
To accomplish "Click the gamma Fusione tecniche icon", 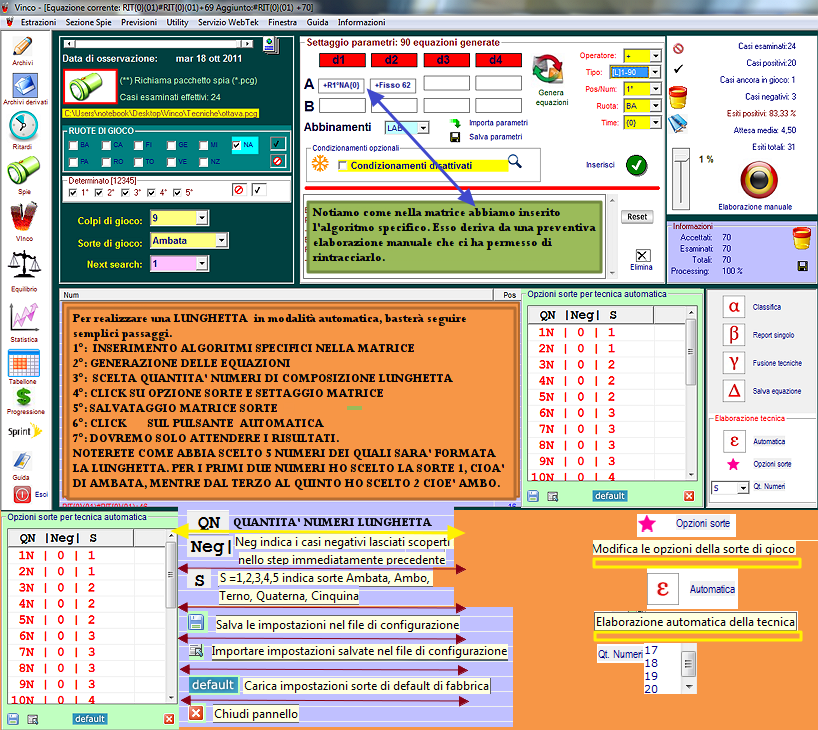I will point(733,363).
